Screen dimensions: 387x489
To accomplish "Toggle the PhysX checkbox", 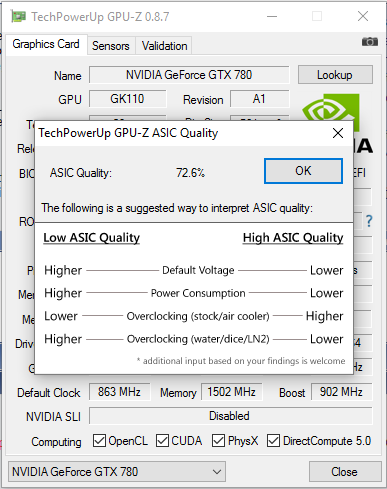I will (218, 440).
